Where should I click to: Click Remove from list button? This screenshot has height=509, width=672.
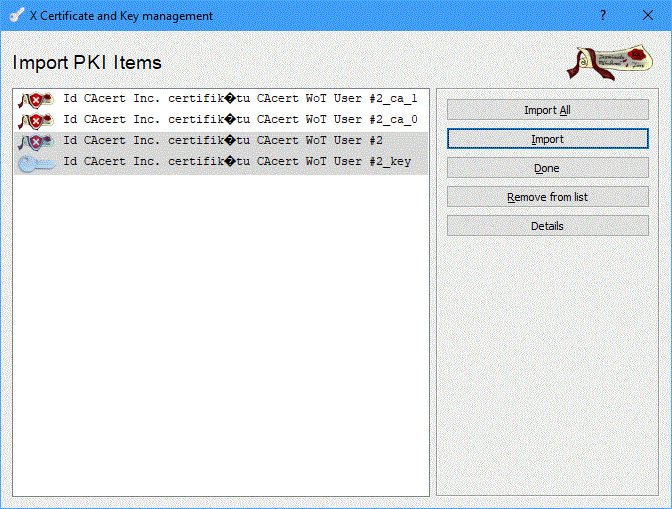547,197
